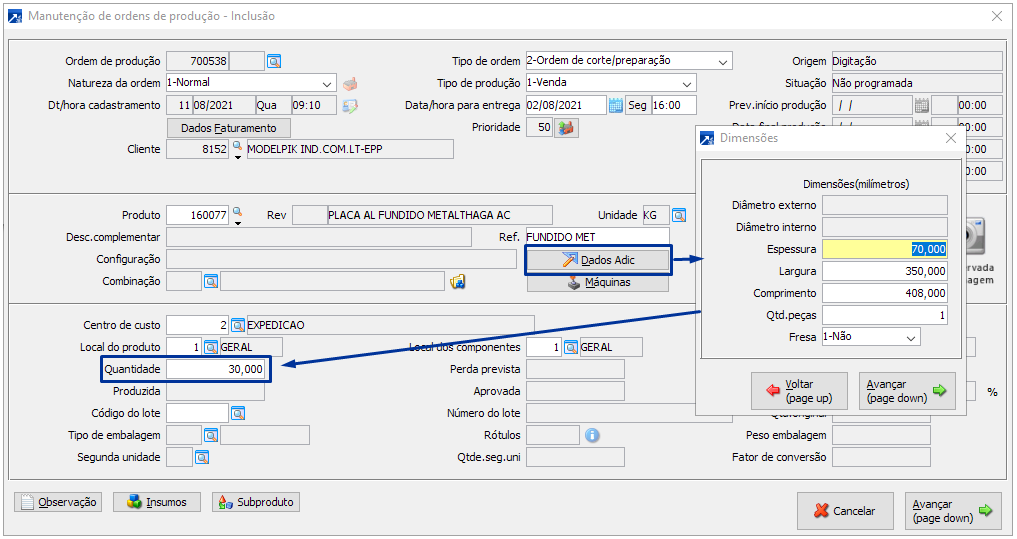Click printer icon next to Natureza da ordem
This screenshot has height=539, width=1017.
click(x=350, y=83)
